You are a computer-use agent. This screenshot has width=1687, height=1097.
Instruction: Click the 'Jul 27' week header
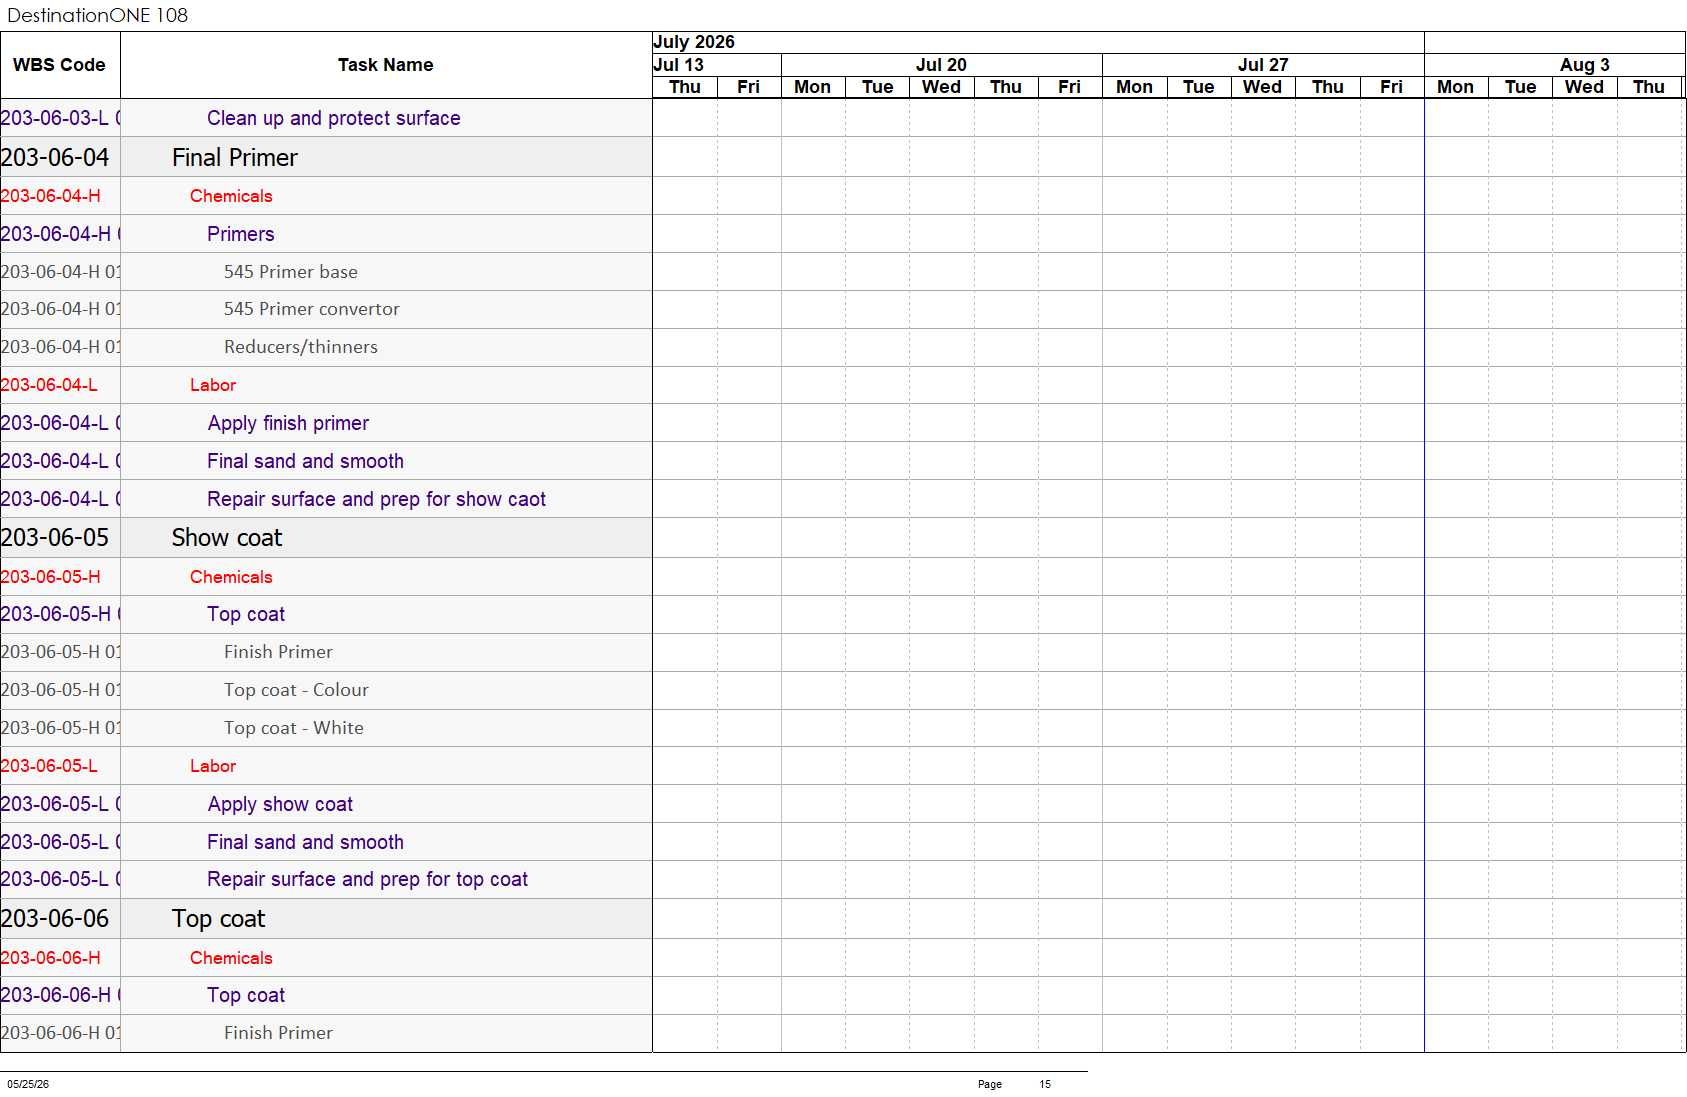pyautogui.click(x=1263, y=65)
